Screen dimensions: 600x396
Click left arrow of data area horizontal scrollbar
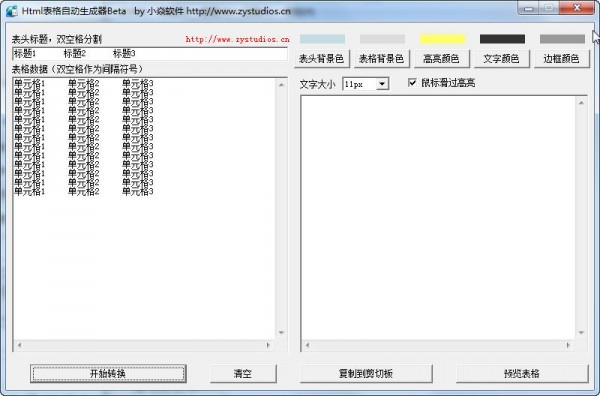[19, 345]
